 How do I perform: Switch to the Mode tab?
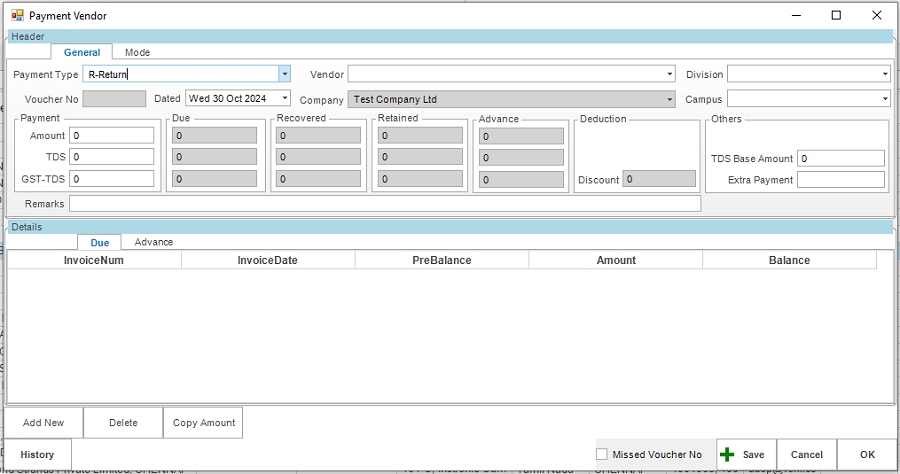point(137,52)
